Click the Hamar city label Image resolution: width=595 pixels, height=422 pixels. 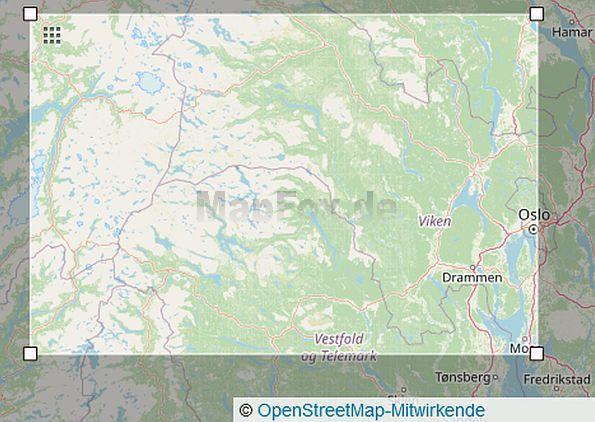tap(572, 32)
